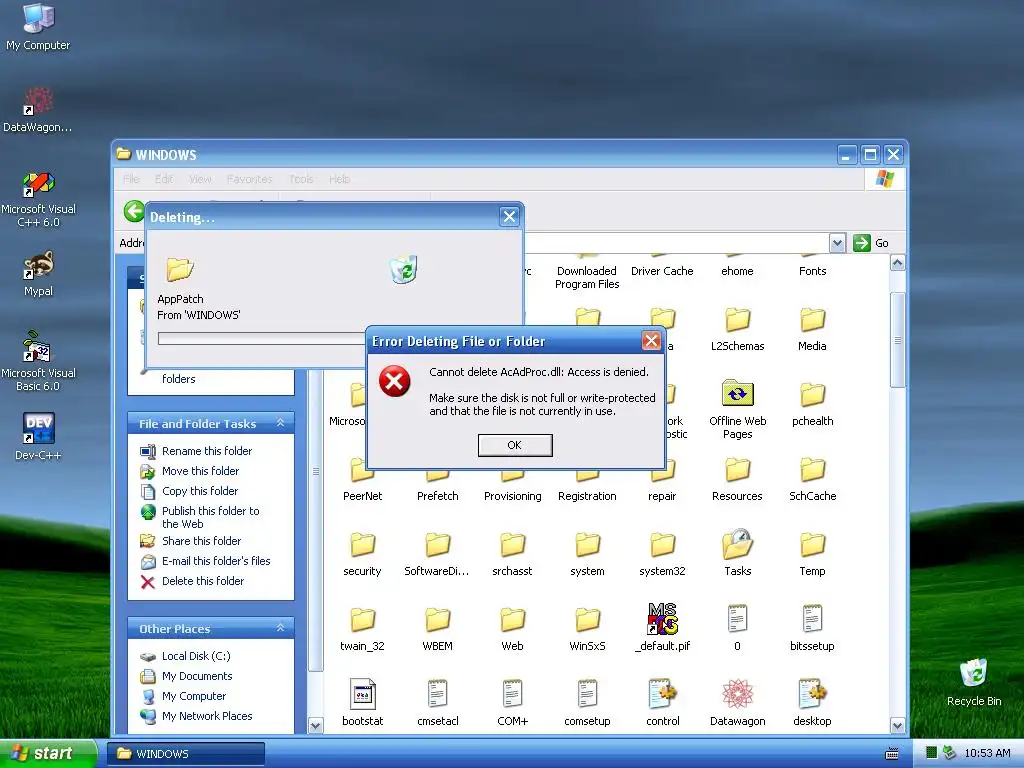
Task: Go to My Documents in Other Places
Action: (197, 676)
